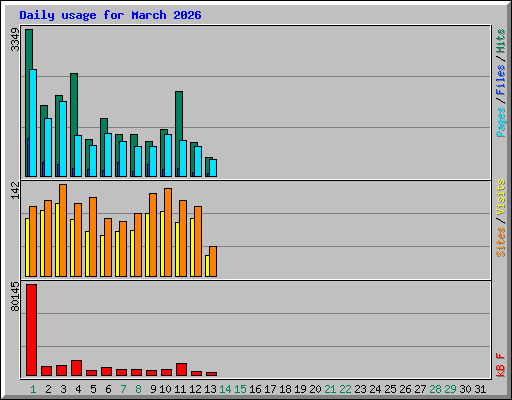Image resolution: width=512 pixels, height=400 pixels.
Task: Click the 'Daily usage for March 2026' title
Action: tap(110, 15)
